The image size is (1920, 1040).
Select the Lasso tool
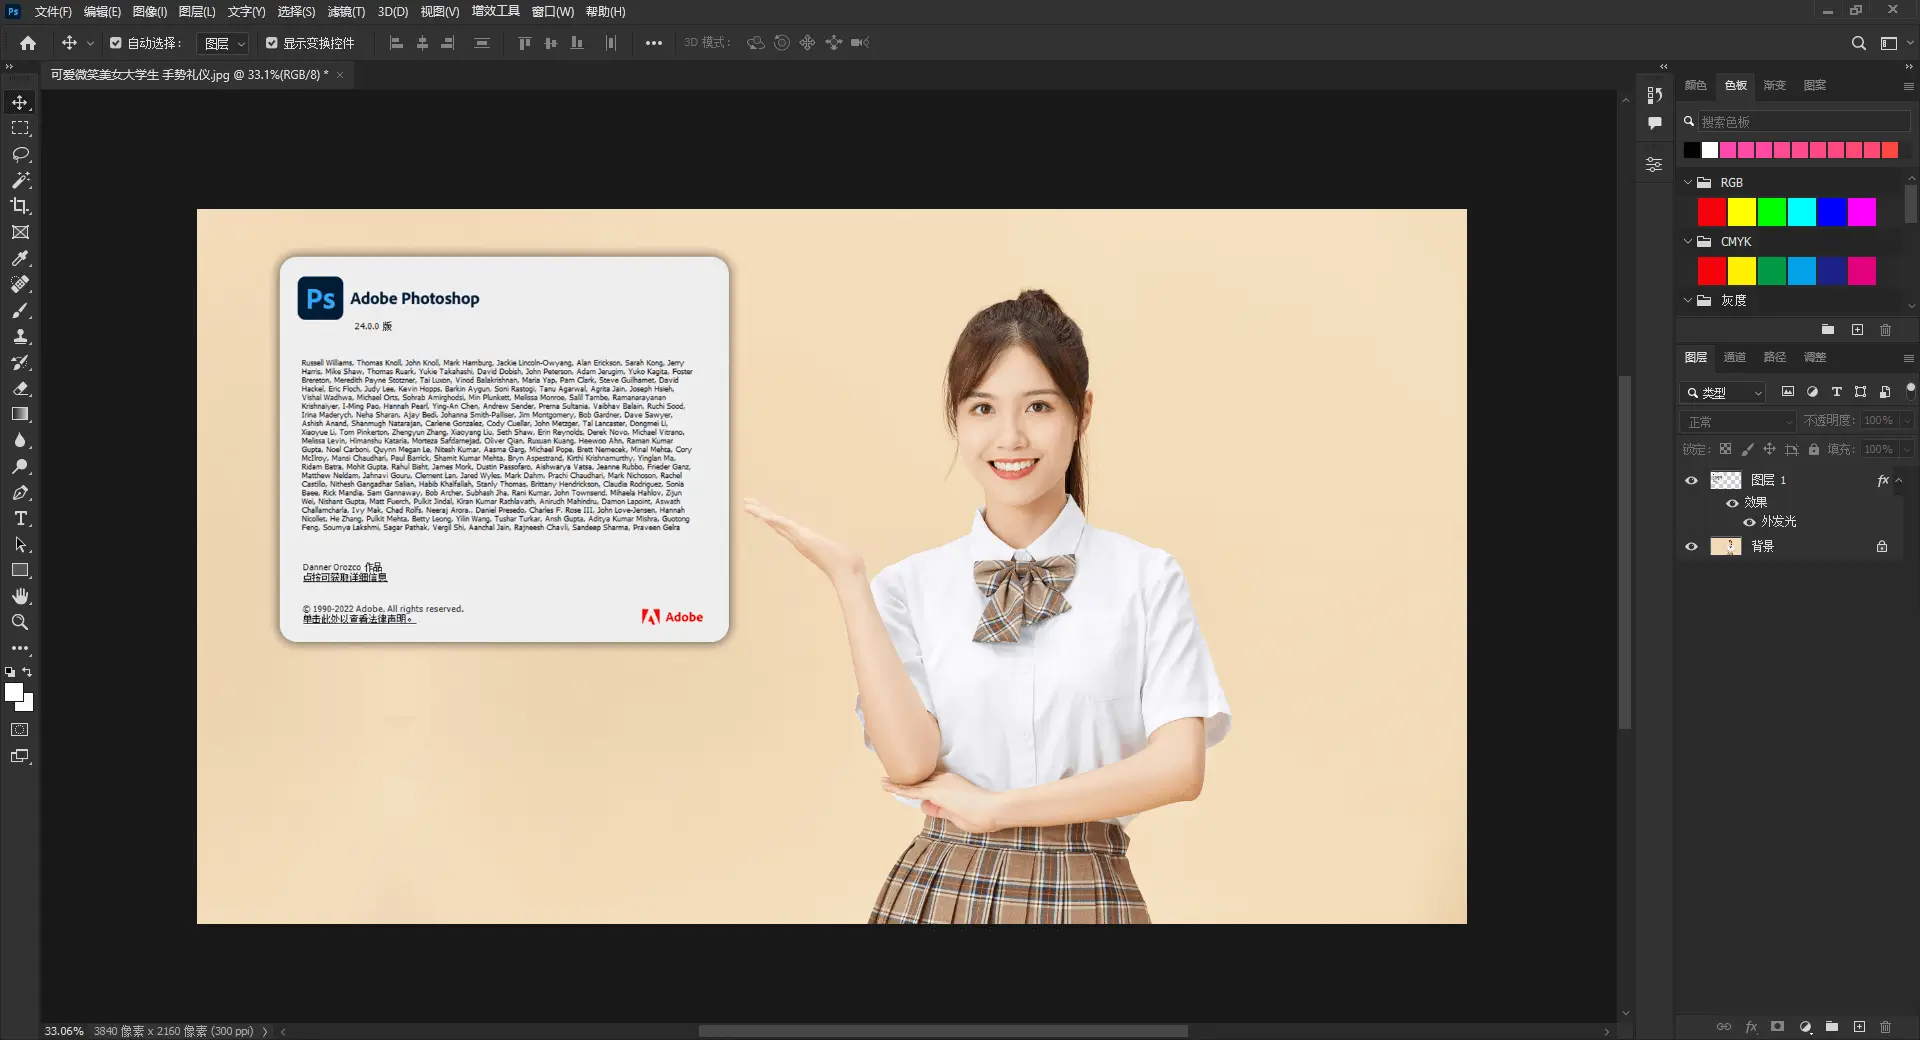click(20, 153)
